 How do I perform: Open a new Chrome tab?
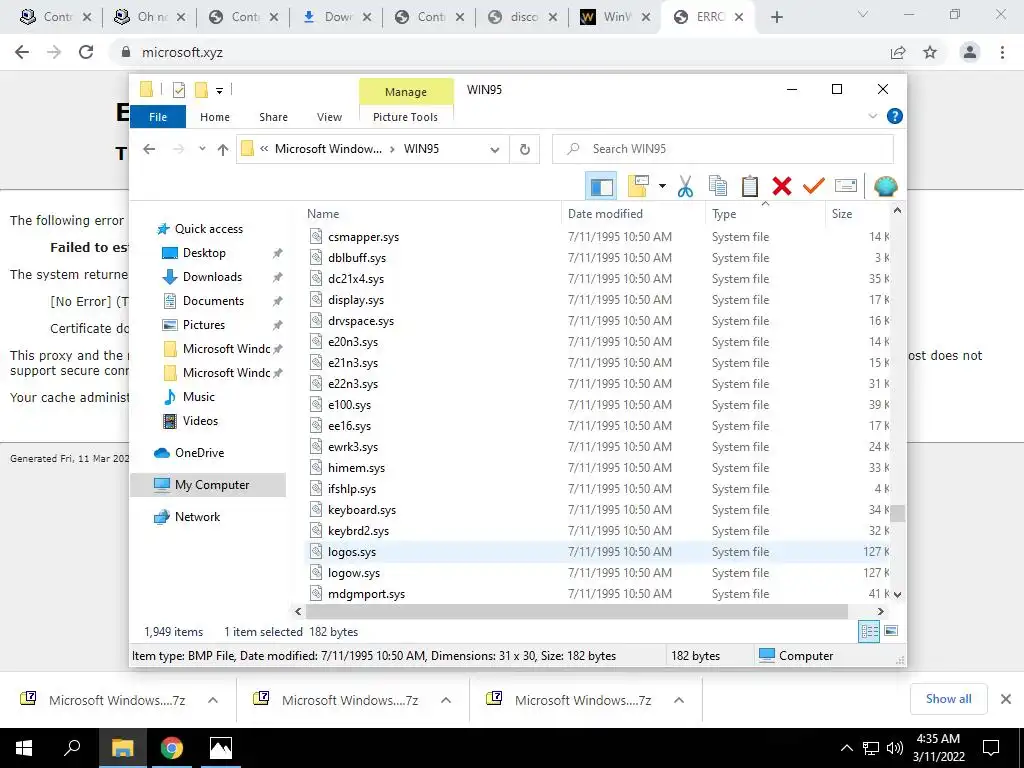(776, 17)
